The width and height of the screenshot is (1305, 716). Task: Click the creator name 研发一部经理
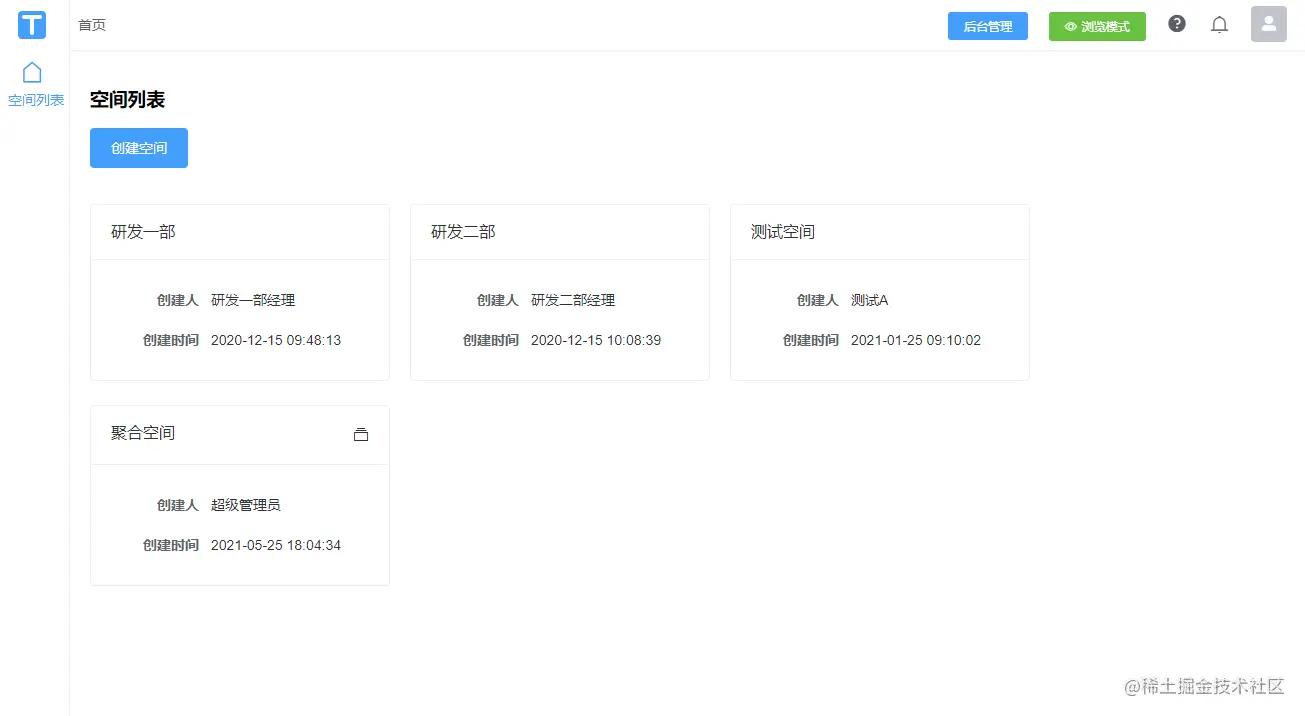click(x=253, y=300)
